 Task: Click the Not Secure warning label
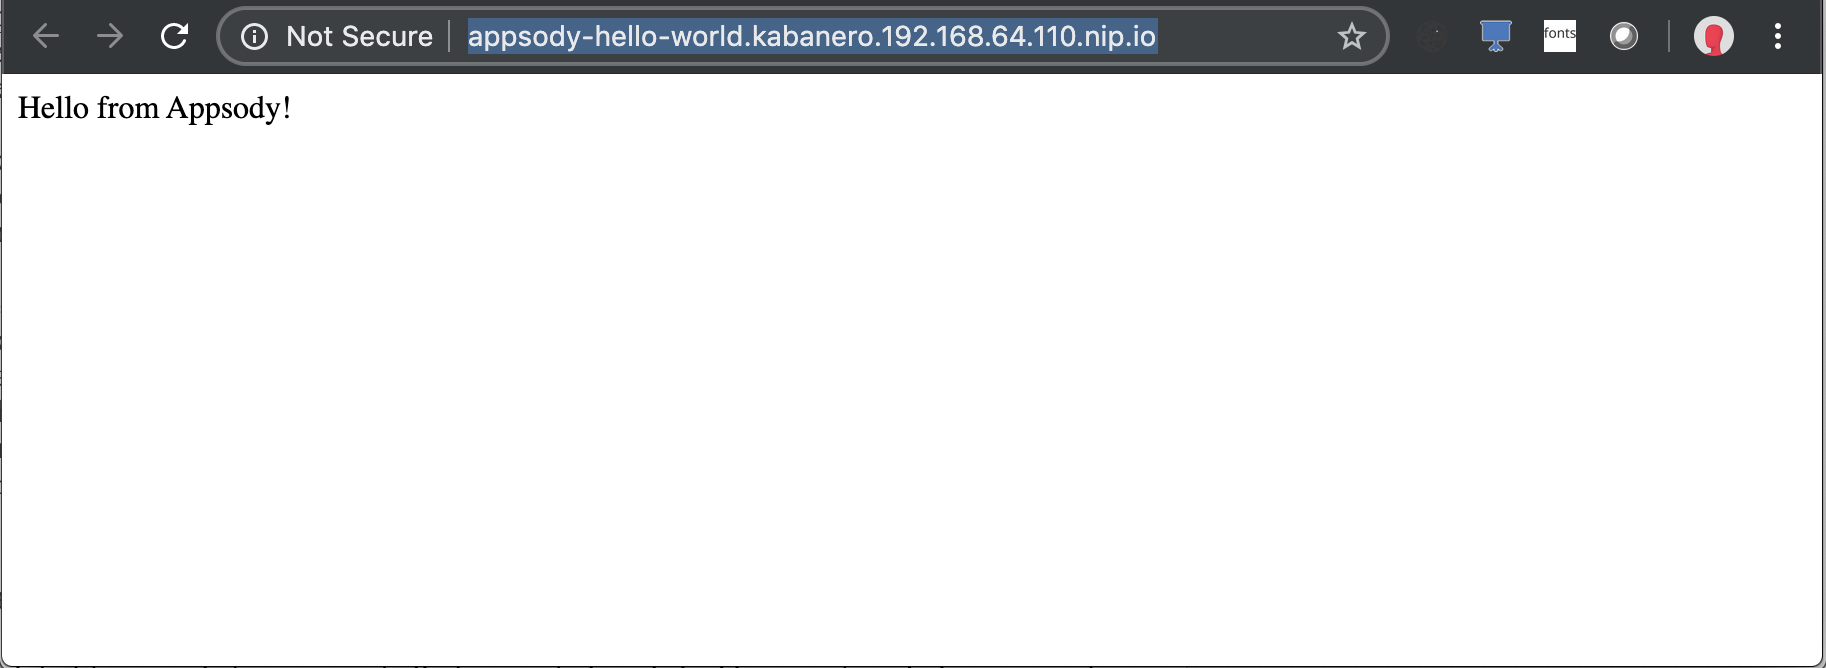click(x=359, y=37)
